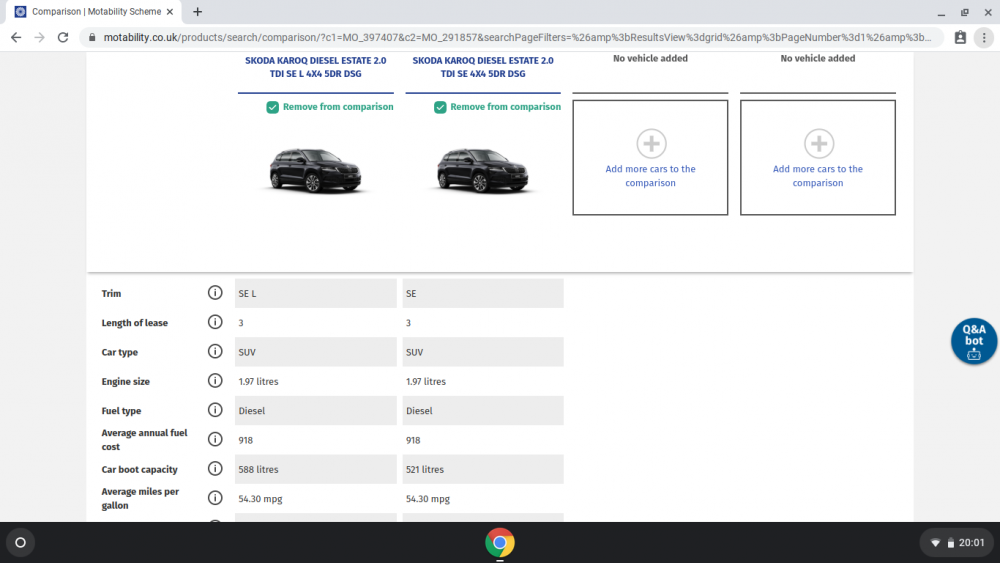Click the Trim row label
Screen dimensions: 1000x563
click(111, 293)
